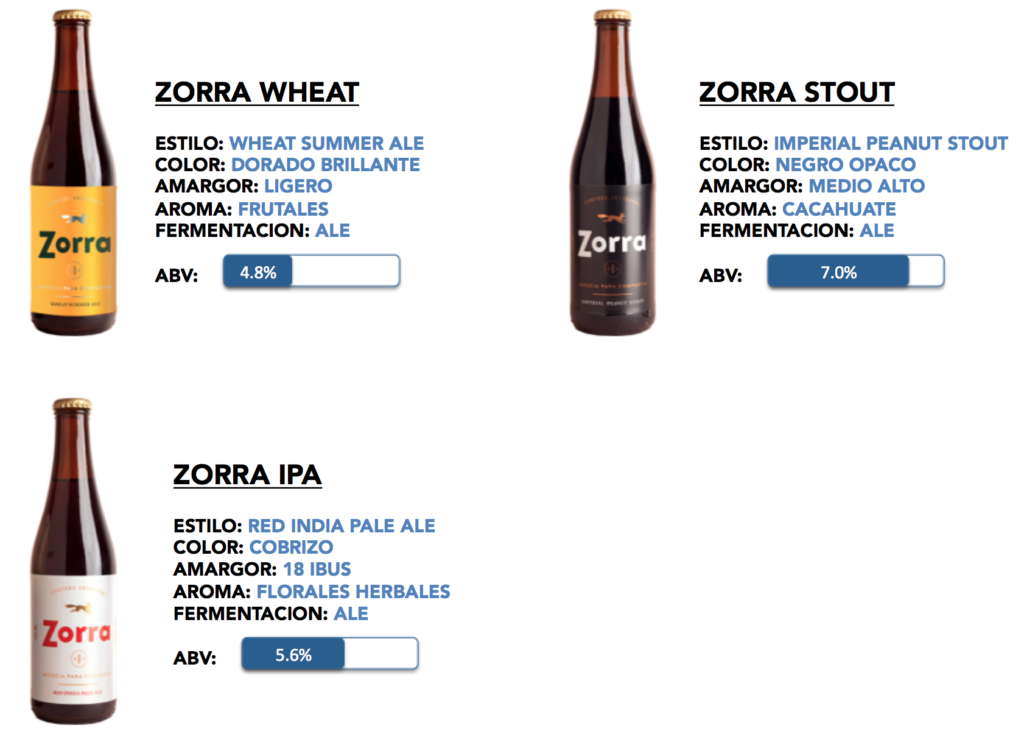The width and height of the screenshot is (1024, 748).
Task: Open the ZORRA IPA heading
Action: (248, 475)
